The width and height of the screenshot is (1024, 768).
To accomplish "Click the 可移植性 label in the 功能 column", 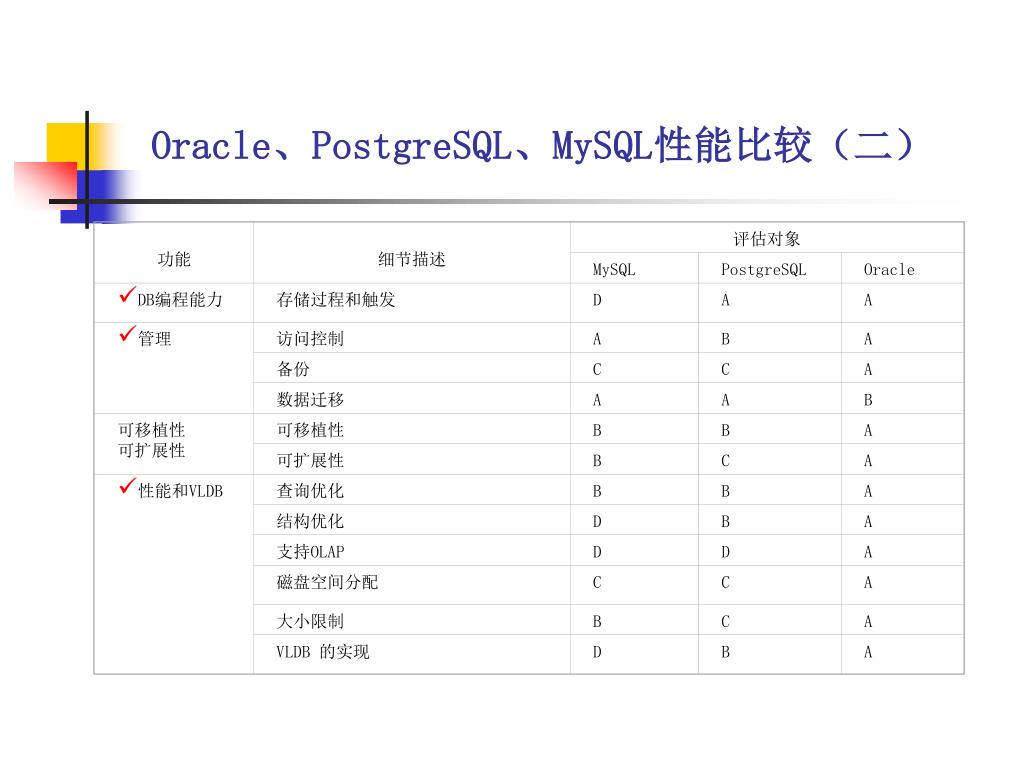I will (x=152, y=430).
